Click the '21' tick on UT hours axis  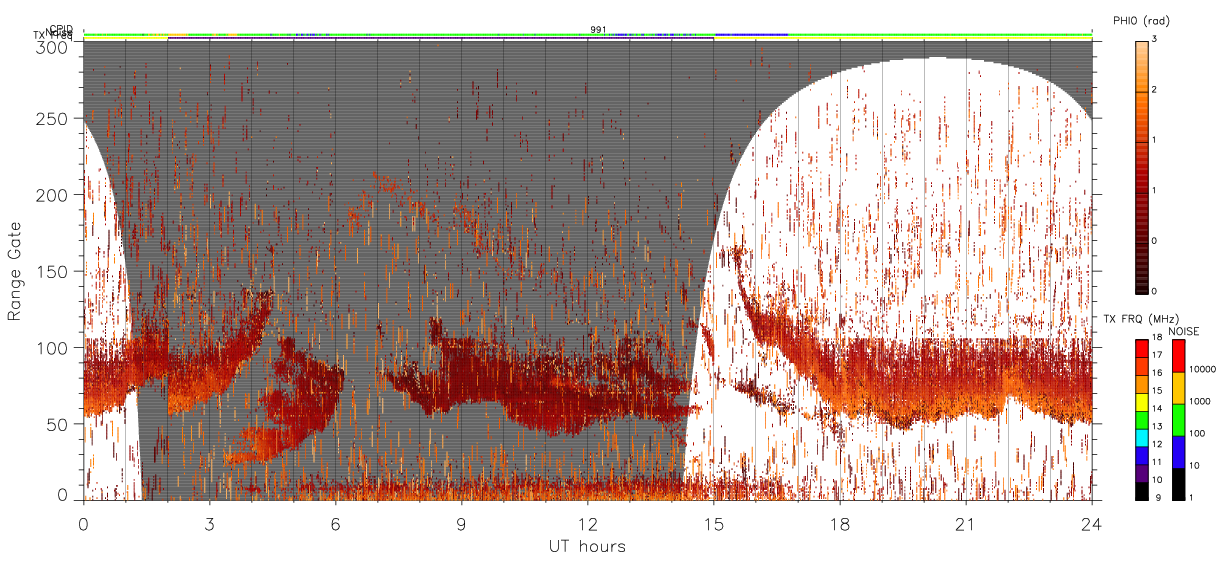(965, 523)
